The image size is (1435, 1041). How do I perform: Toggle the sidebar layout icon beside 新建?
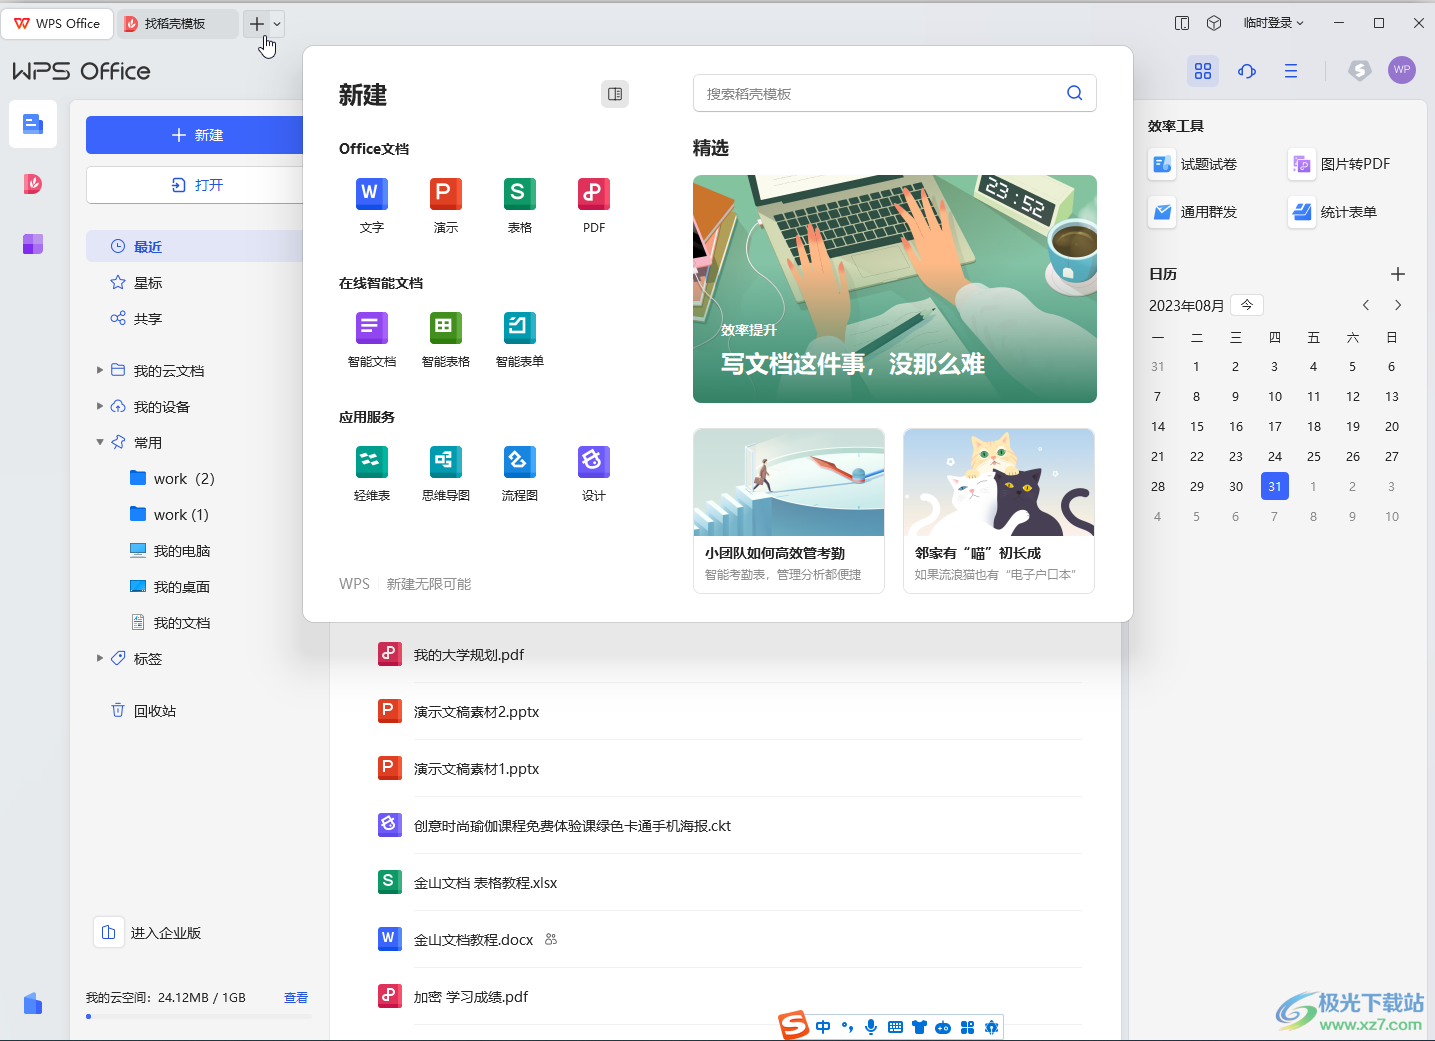tap(615, 94)
